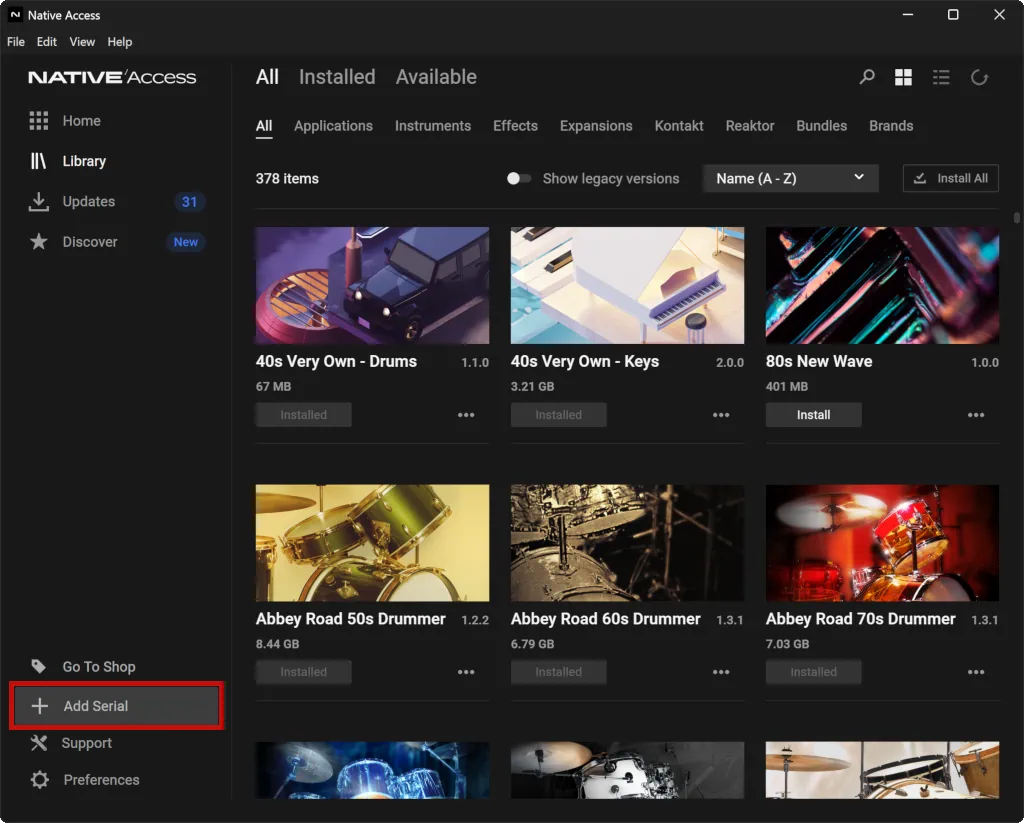Click the Go To Shop tag icon
The height and width of the screenshot is (823, 1024).
point(39,666)
